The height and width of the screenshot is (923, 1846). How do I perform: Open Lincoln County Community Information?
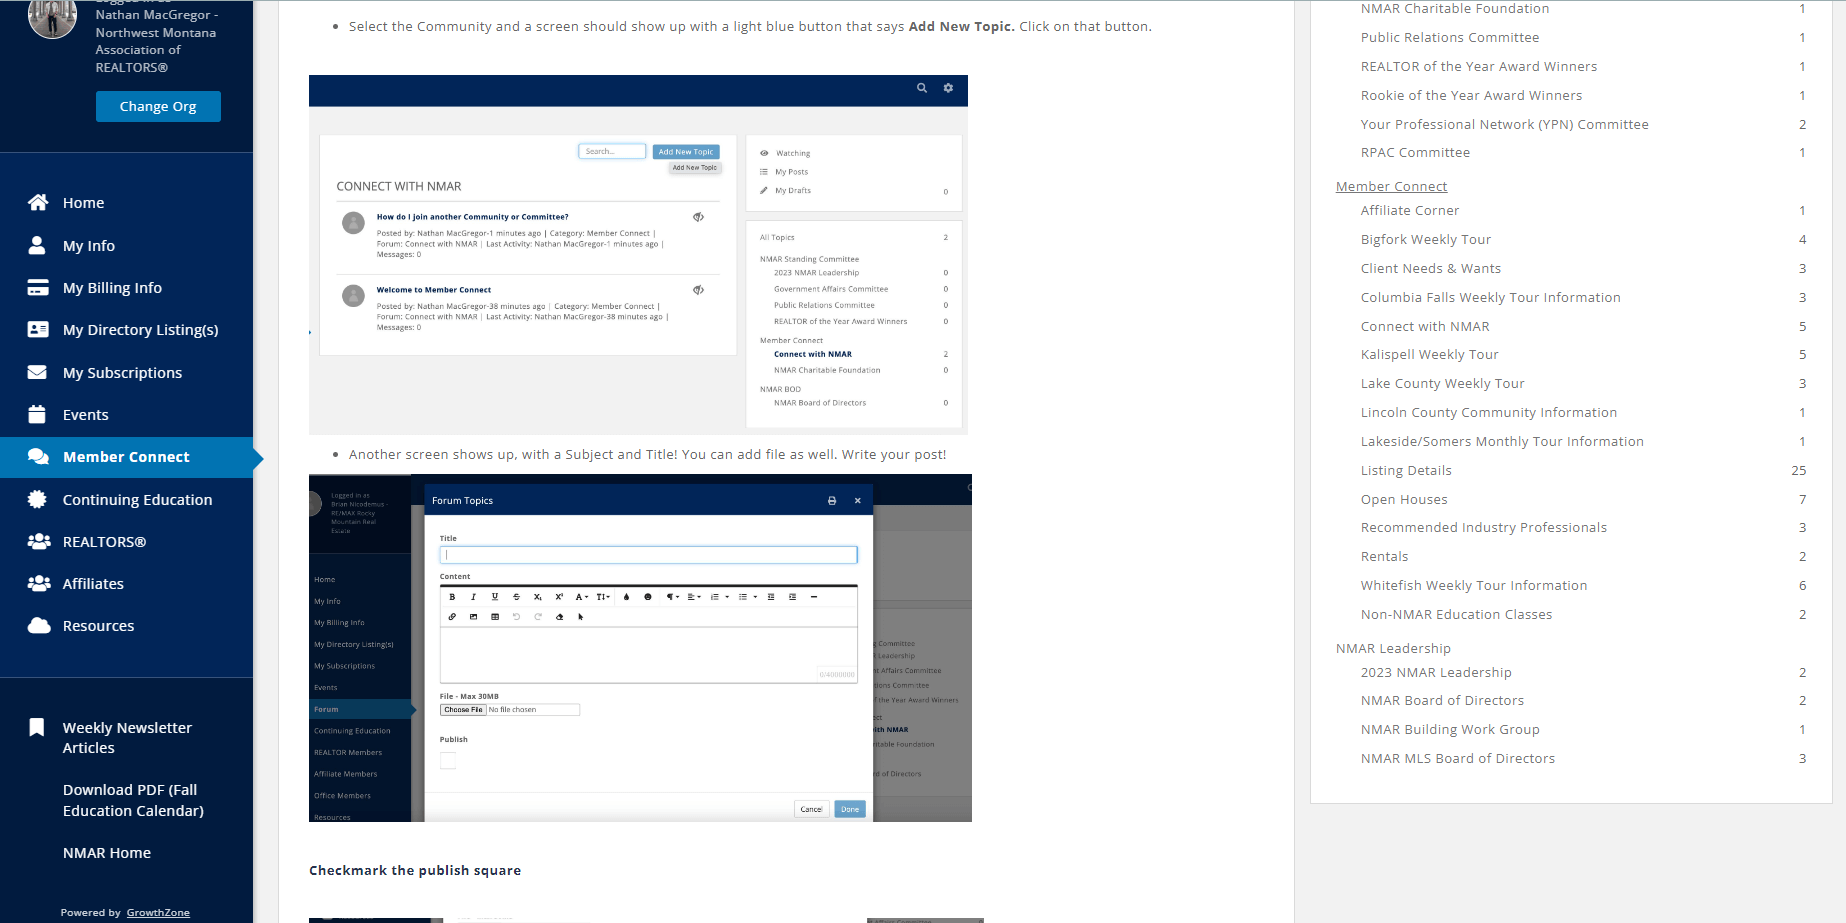point(1489,412)
